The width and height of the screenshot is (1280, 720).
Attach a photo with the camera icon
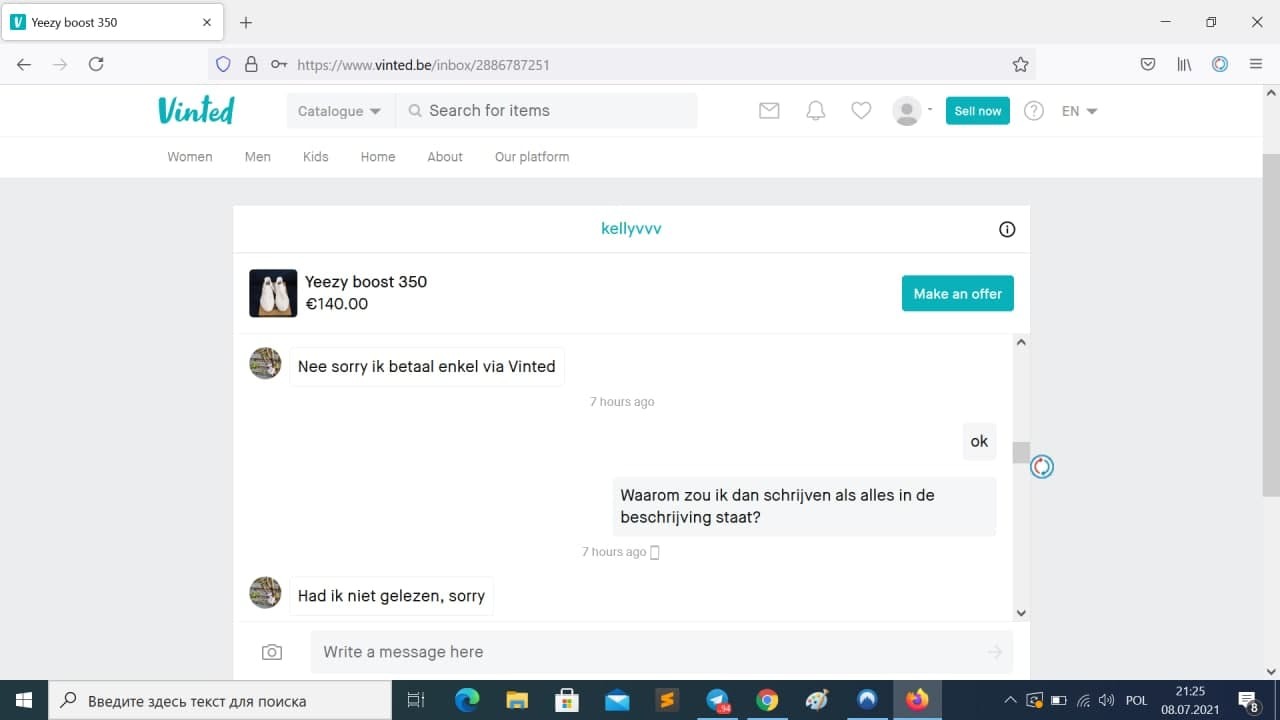pos(272,652)
